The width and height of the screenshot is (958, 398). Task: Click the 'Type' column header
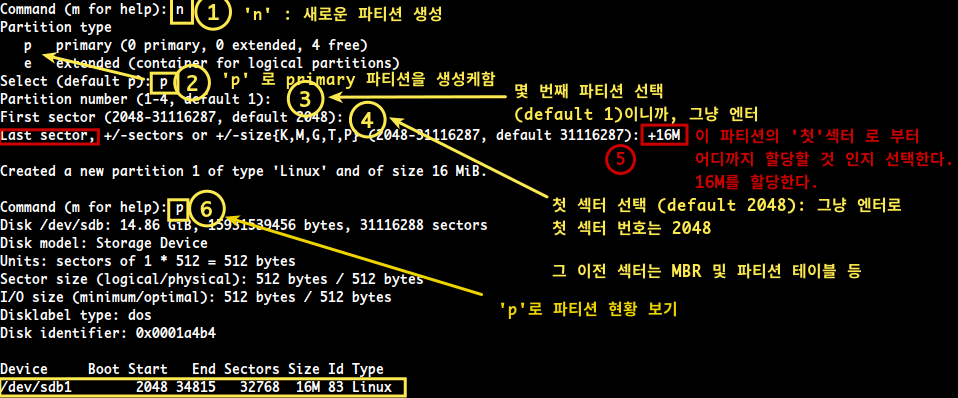tap(367, 369)
